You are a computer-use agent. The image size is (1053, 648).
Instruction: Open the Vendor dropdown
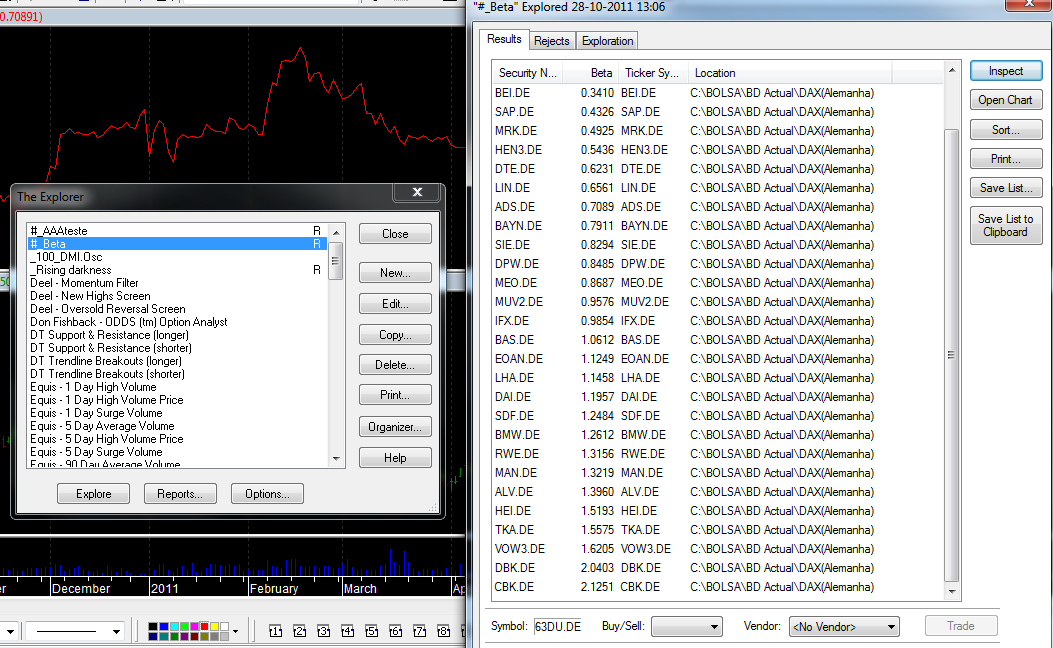point(844,627)
